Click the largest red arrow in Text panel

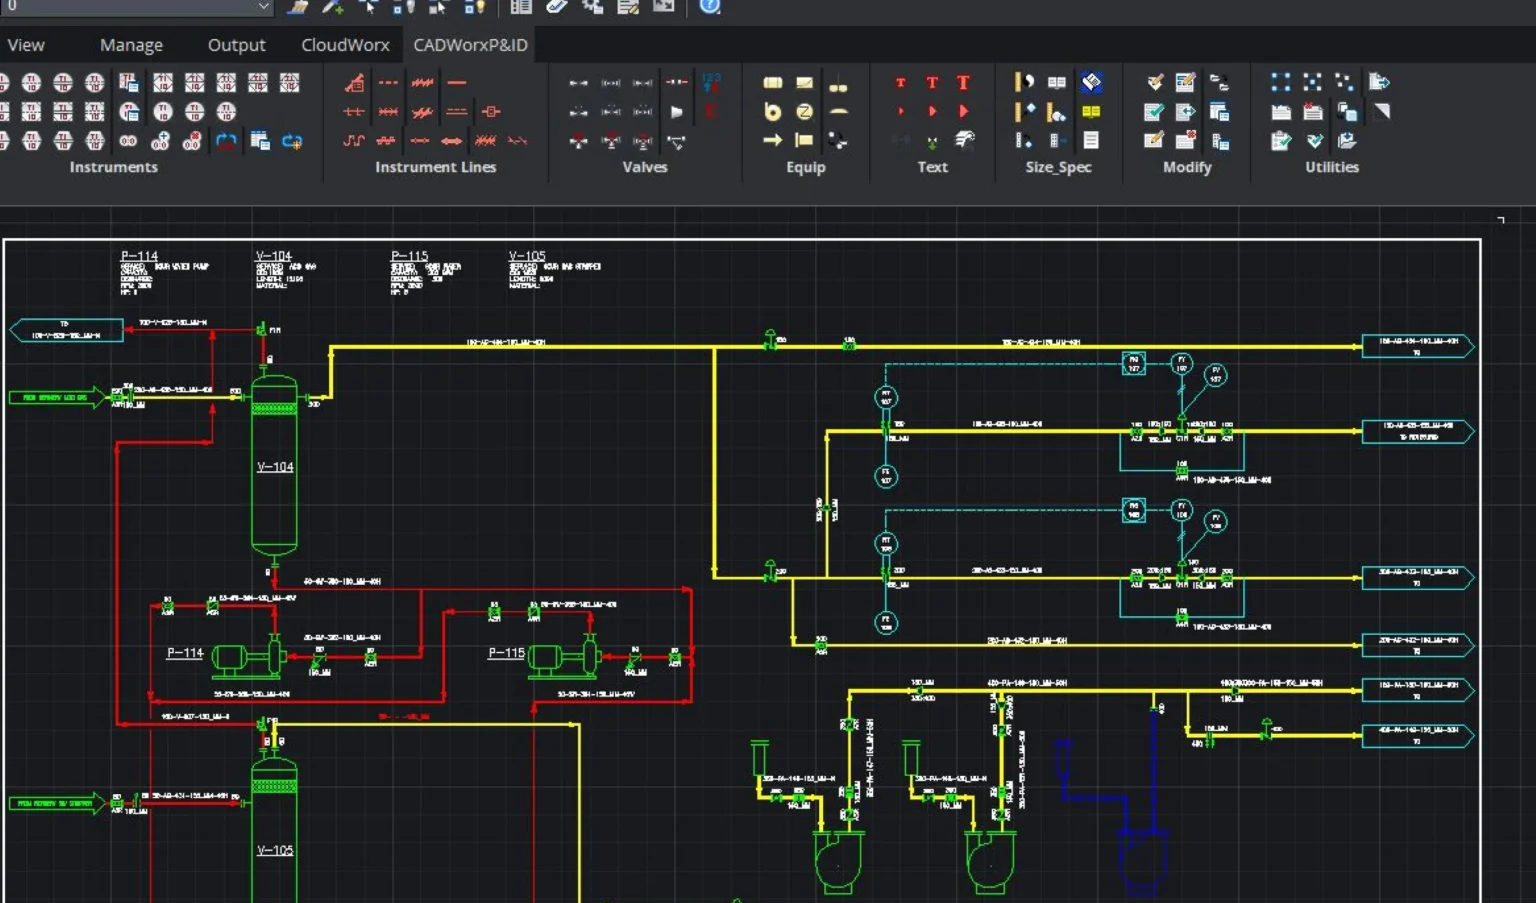[x=964, y=112]
